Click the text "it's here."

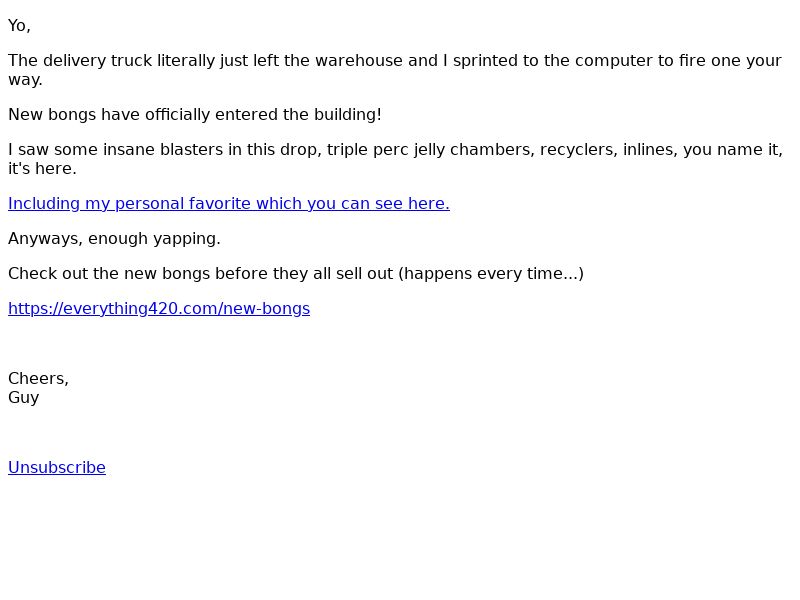coord(42,169)
